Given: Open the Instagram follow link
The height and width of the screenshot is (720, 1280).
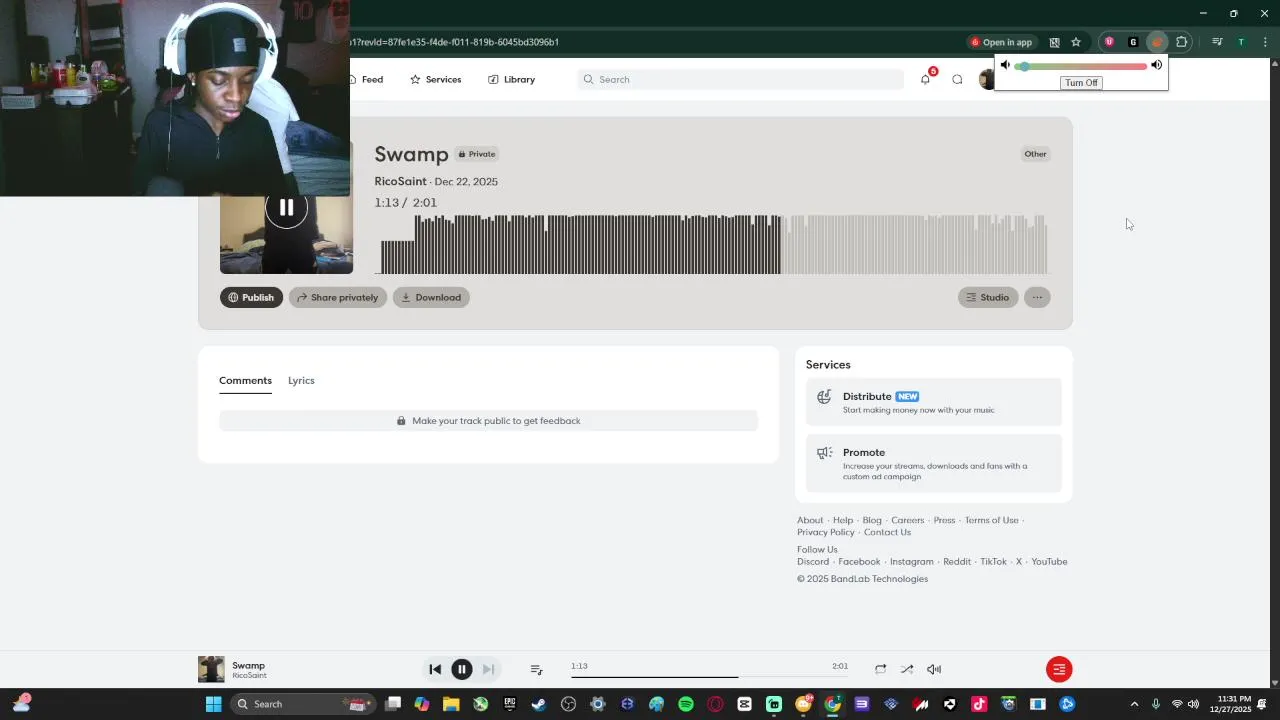Looking at the screenshot, I should click(912, 561).
